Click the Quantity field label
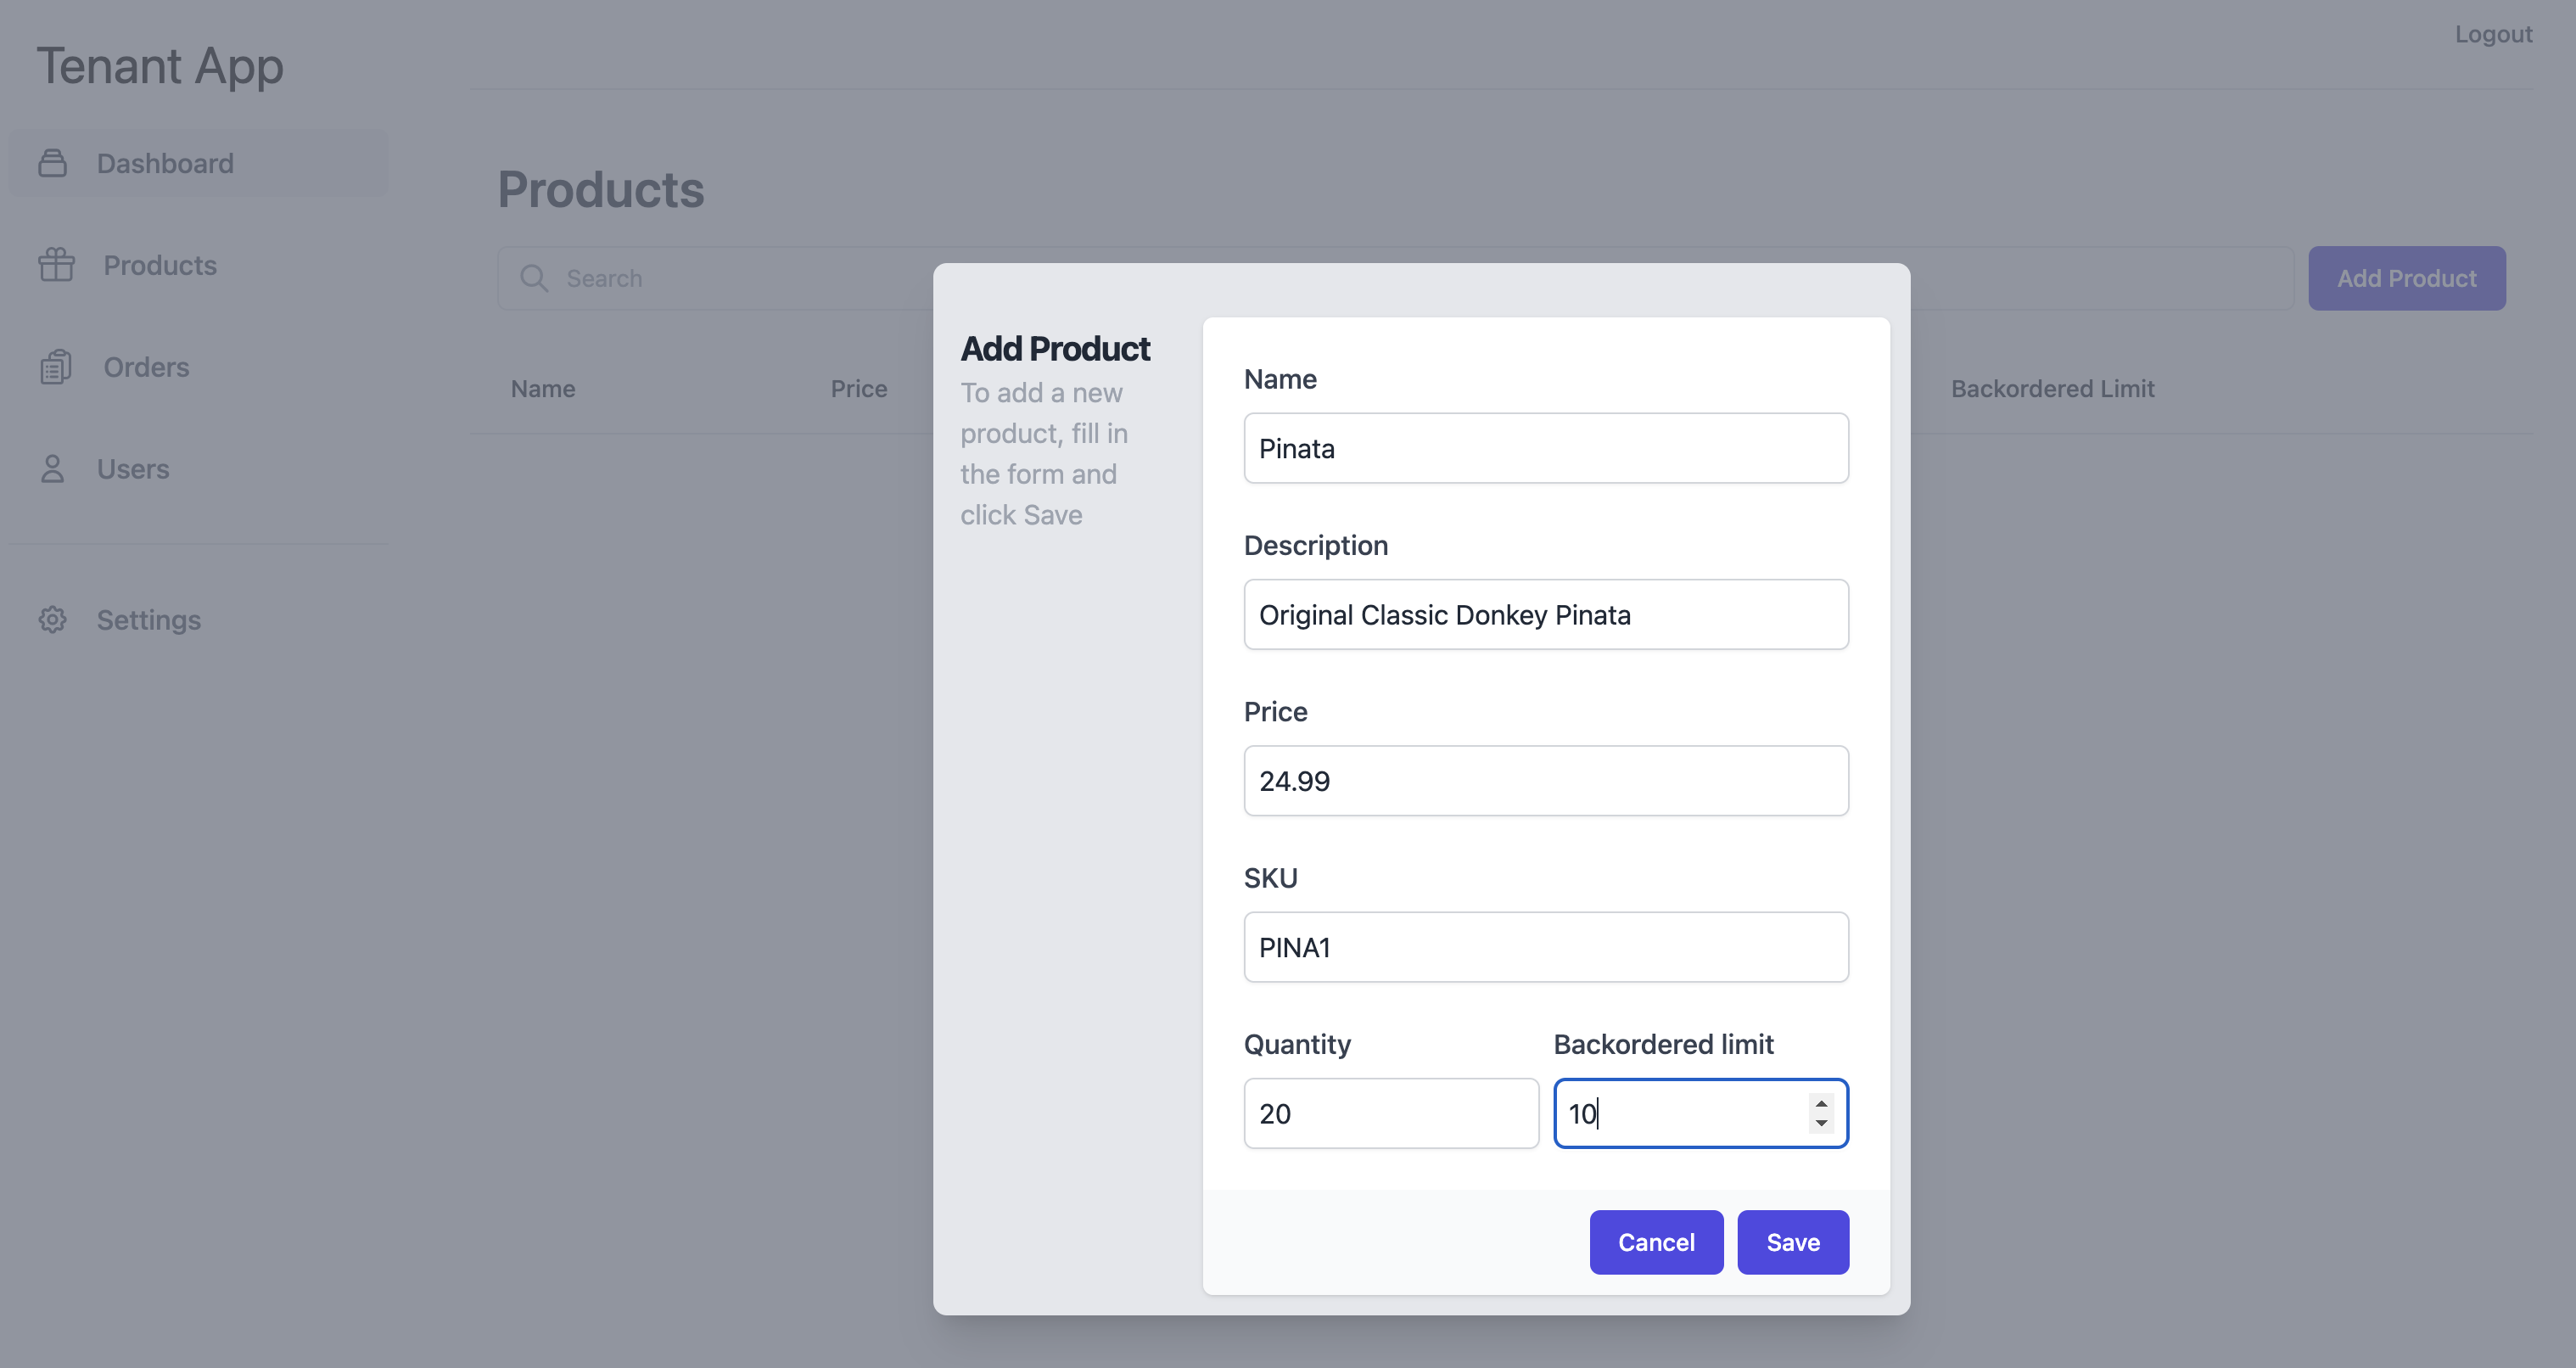2576x1368 pixels. (x=1297, y=1044)
